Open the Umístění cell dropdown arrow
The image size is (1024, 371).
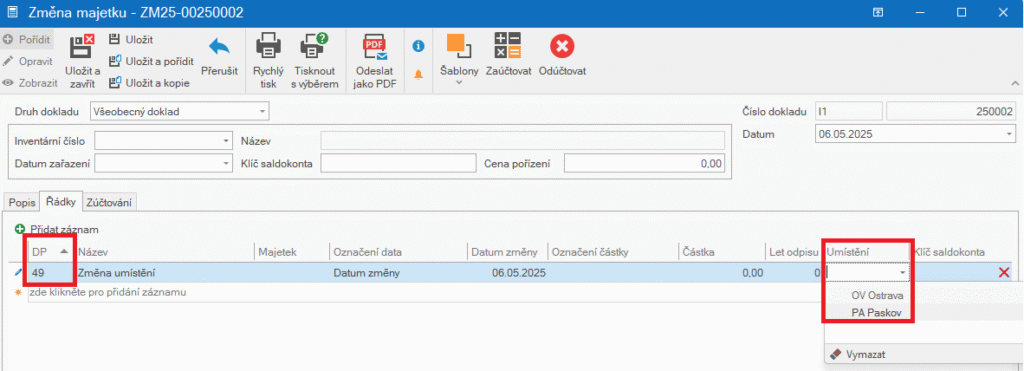903,273
